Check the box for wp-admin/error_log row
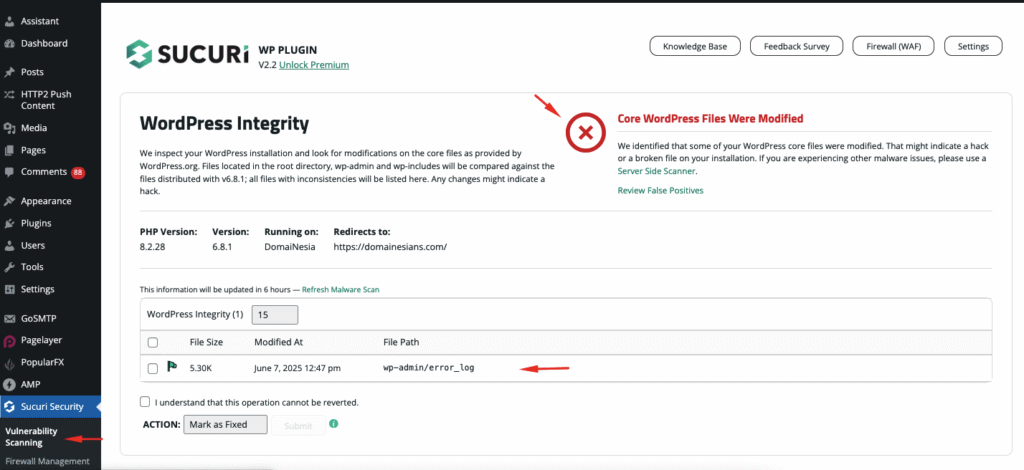The image size is (1024, 470). (153, 368)
